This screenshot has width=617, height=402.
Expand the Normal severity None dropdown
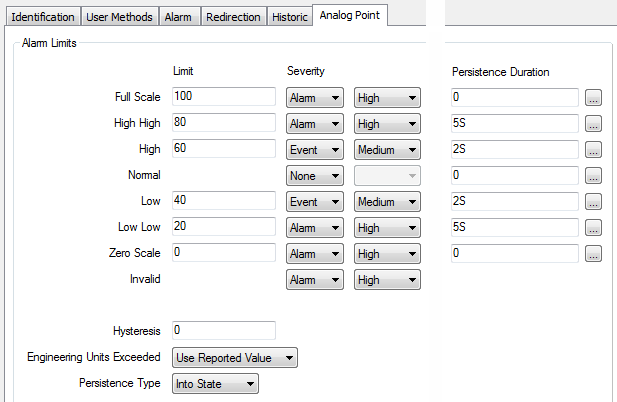(x=315, y=176)
